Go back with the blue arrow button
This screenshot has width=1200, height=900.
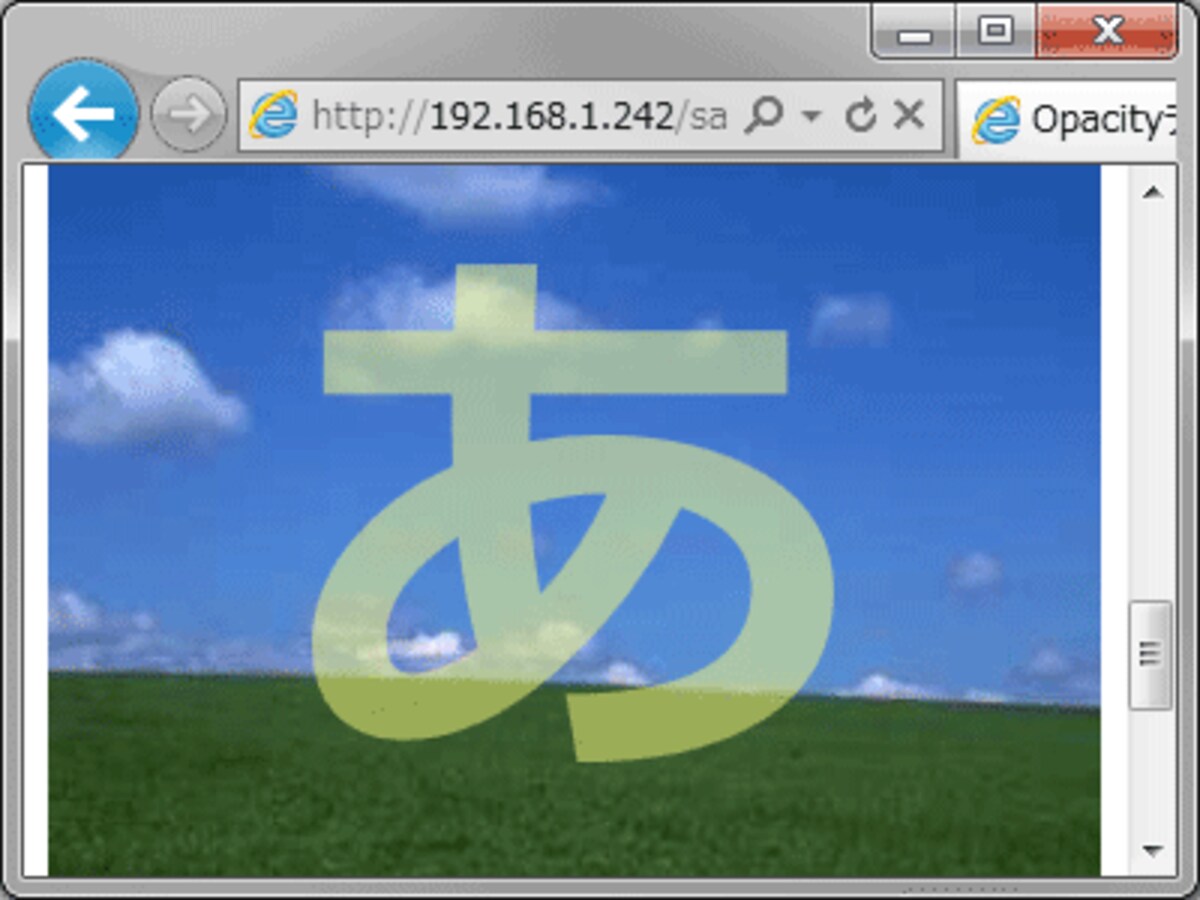[83, 114]
